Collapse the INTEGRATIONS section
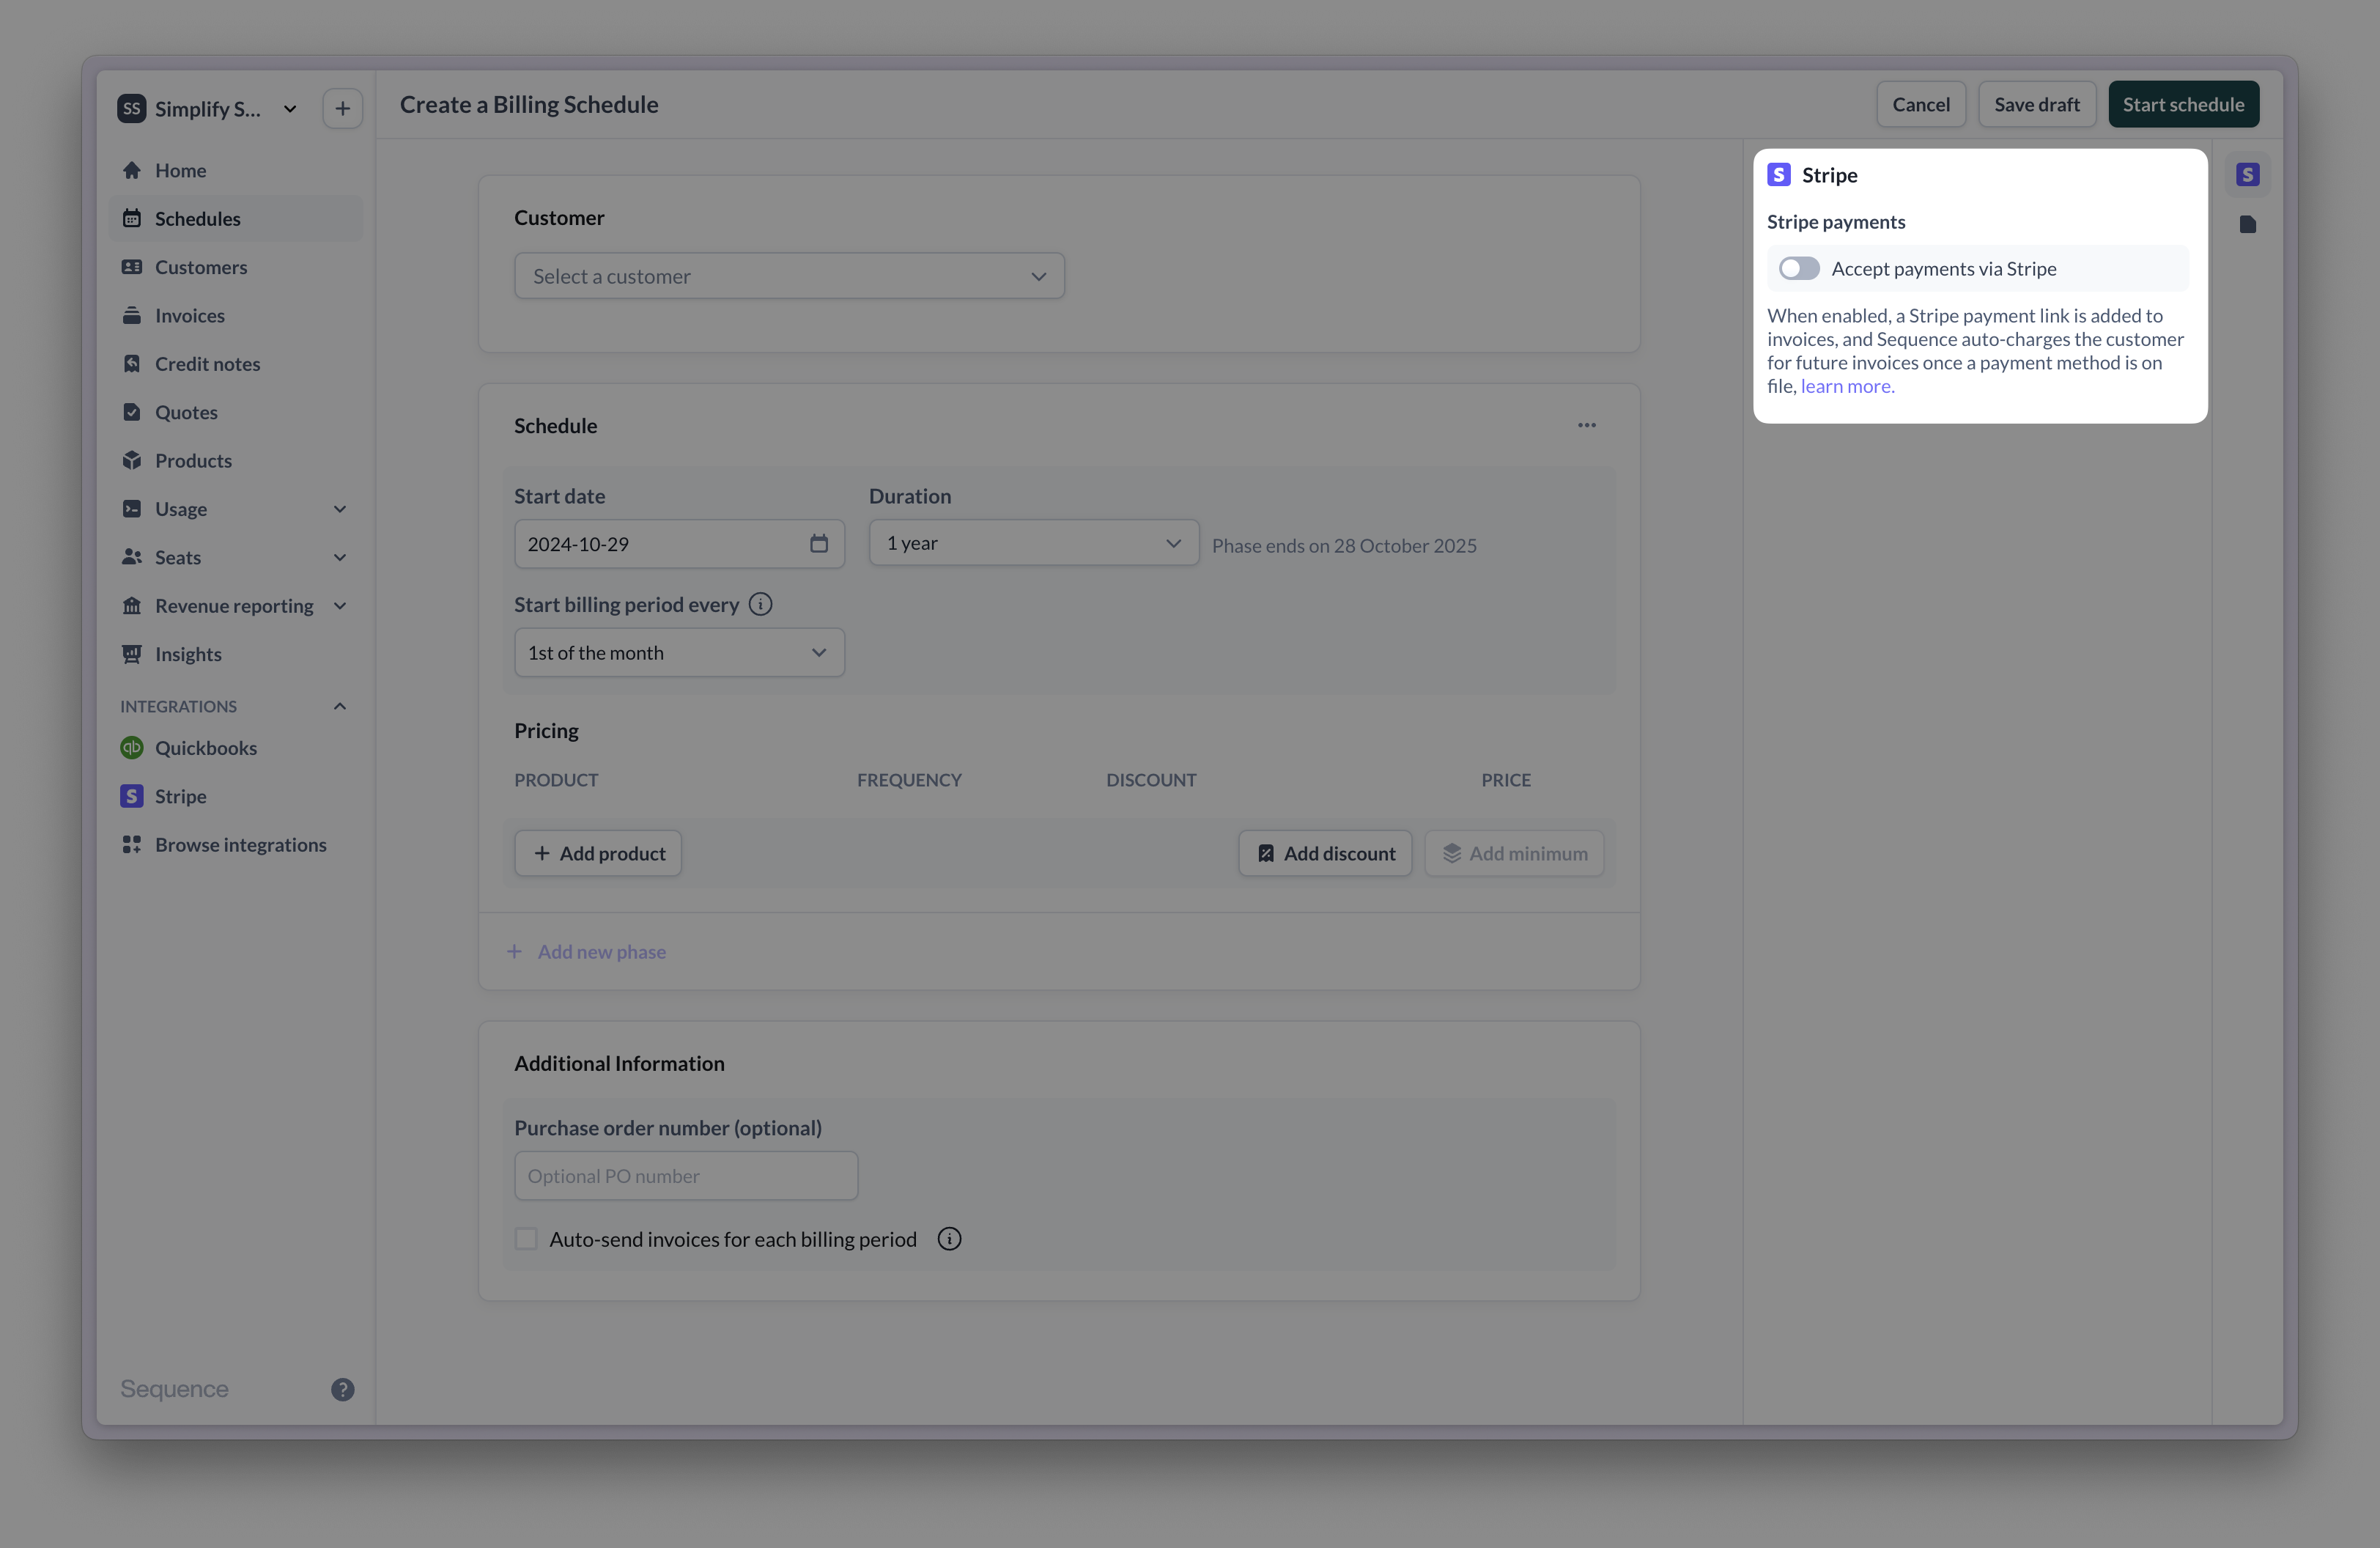The image size is (2380, 1548). (x=339, y=706)
